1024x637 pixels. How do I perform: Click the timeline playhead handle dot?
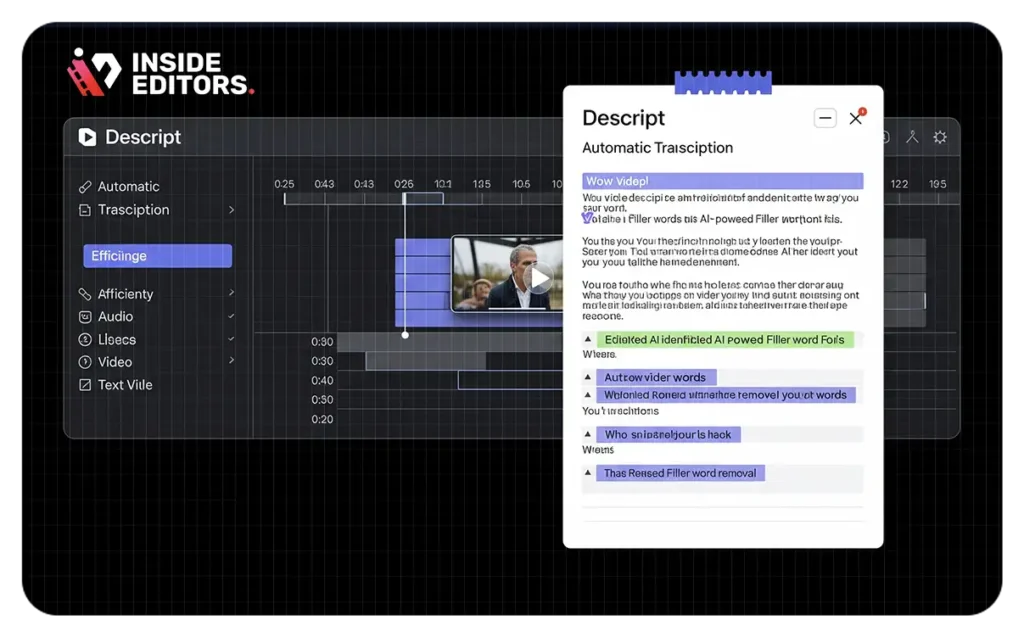pyautogui.click(x=405, y=335)
